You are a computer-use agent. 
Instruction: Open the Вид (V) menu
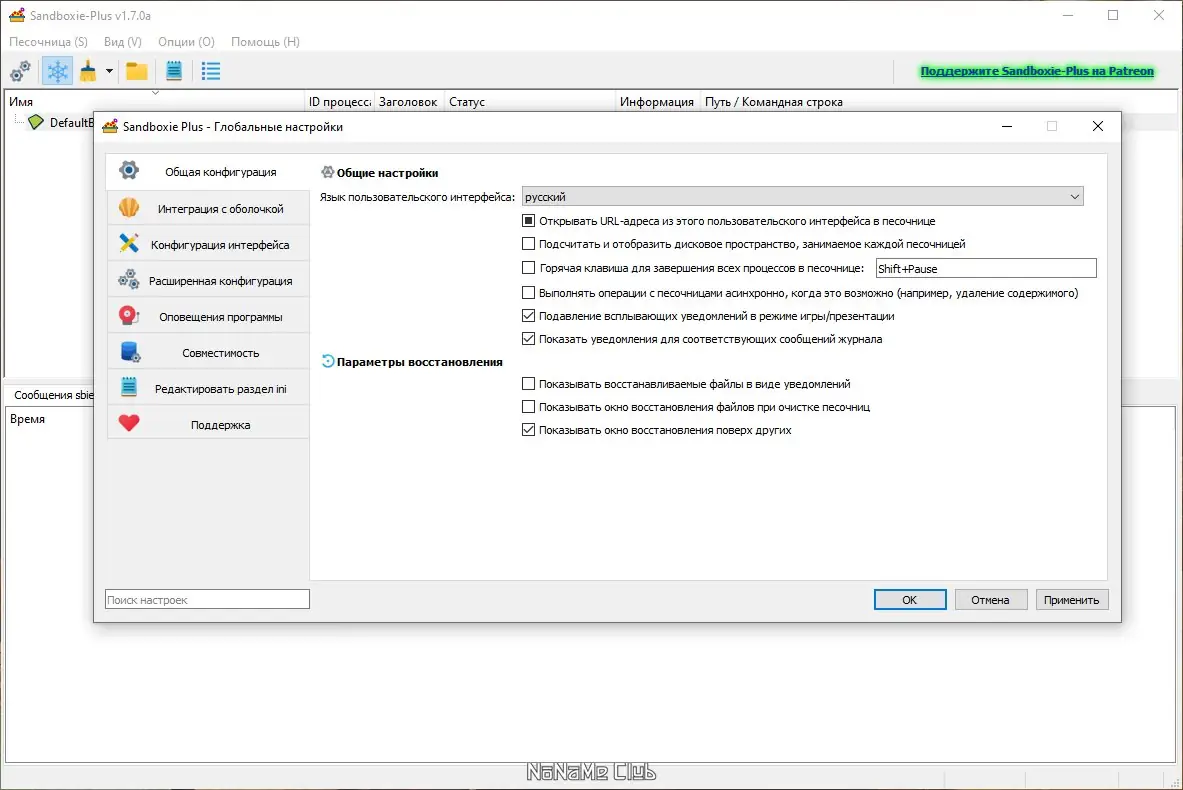[123, 41]
